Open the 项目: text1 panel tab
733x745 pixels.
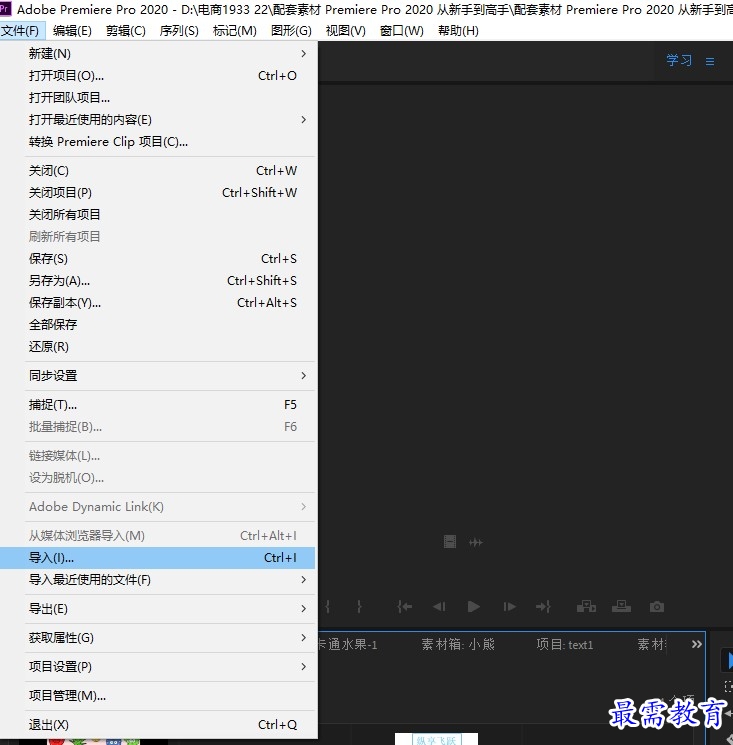coord(565,644)
